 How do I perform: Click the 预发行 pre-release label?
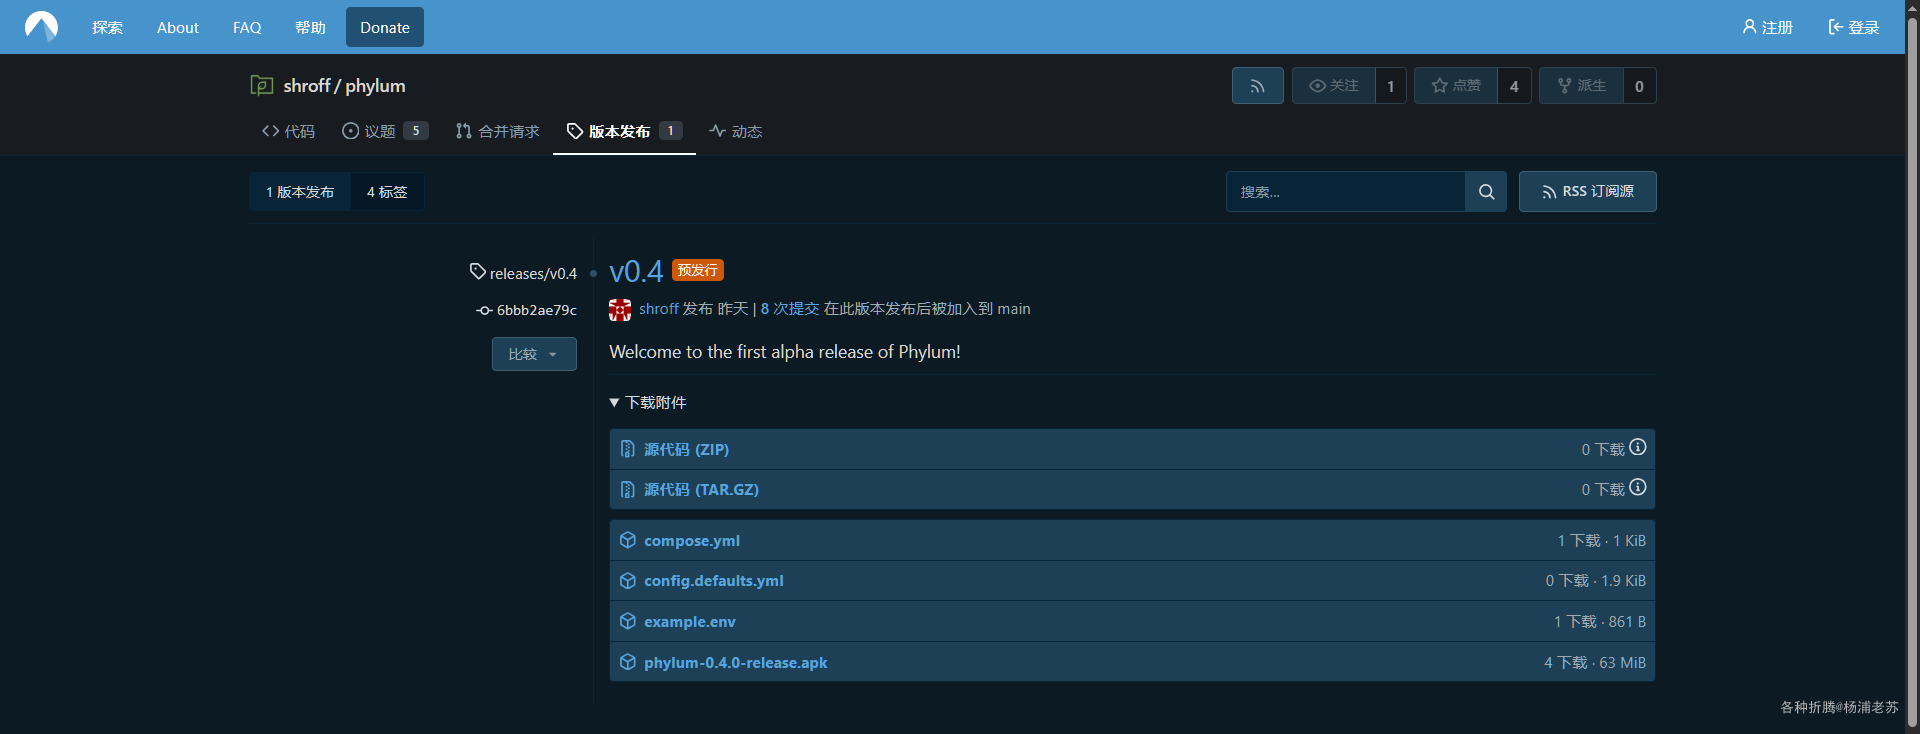click(x=698, y=270)
